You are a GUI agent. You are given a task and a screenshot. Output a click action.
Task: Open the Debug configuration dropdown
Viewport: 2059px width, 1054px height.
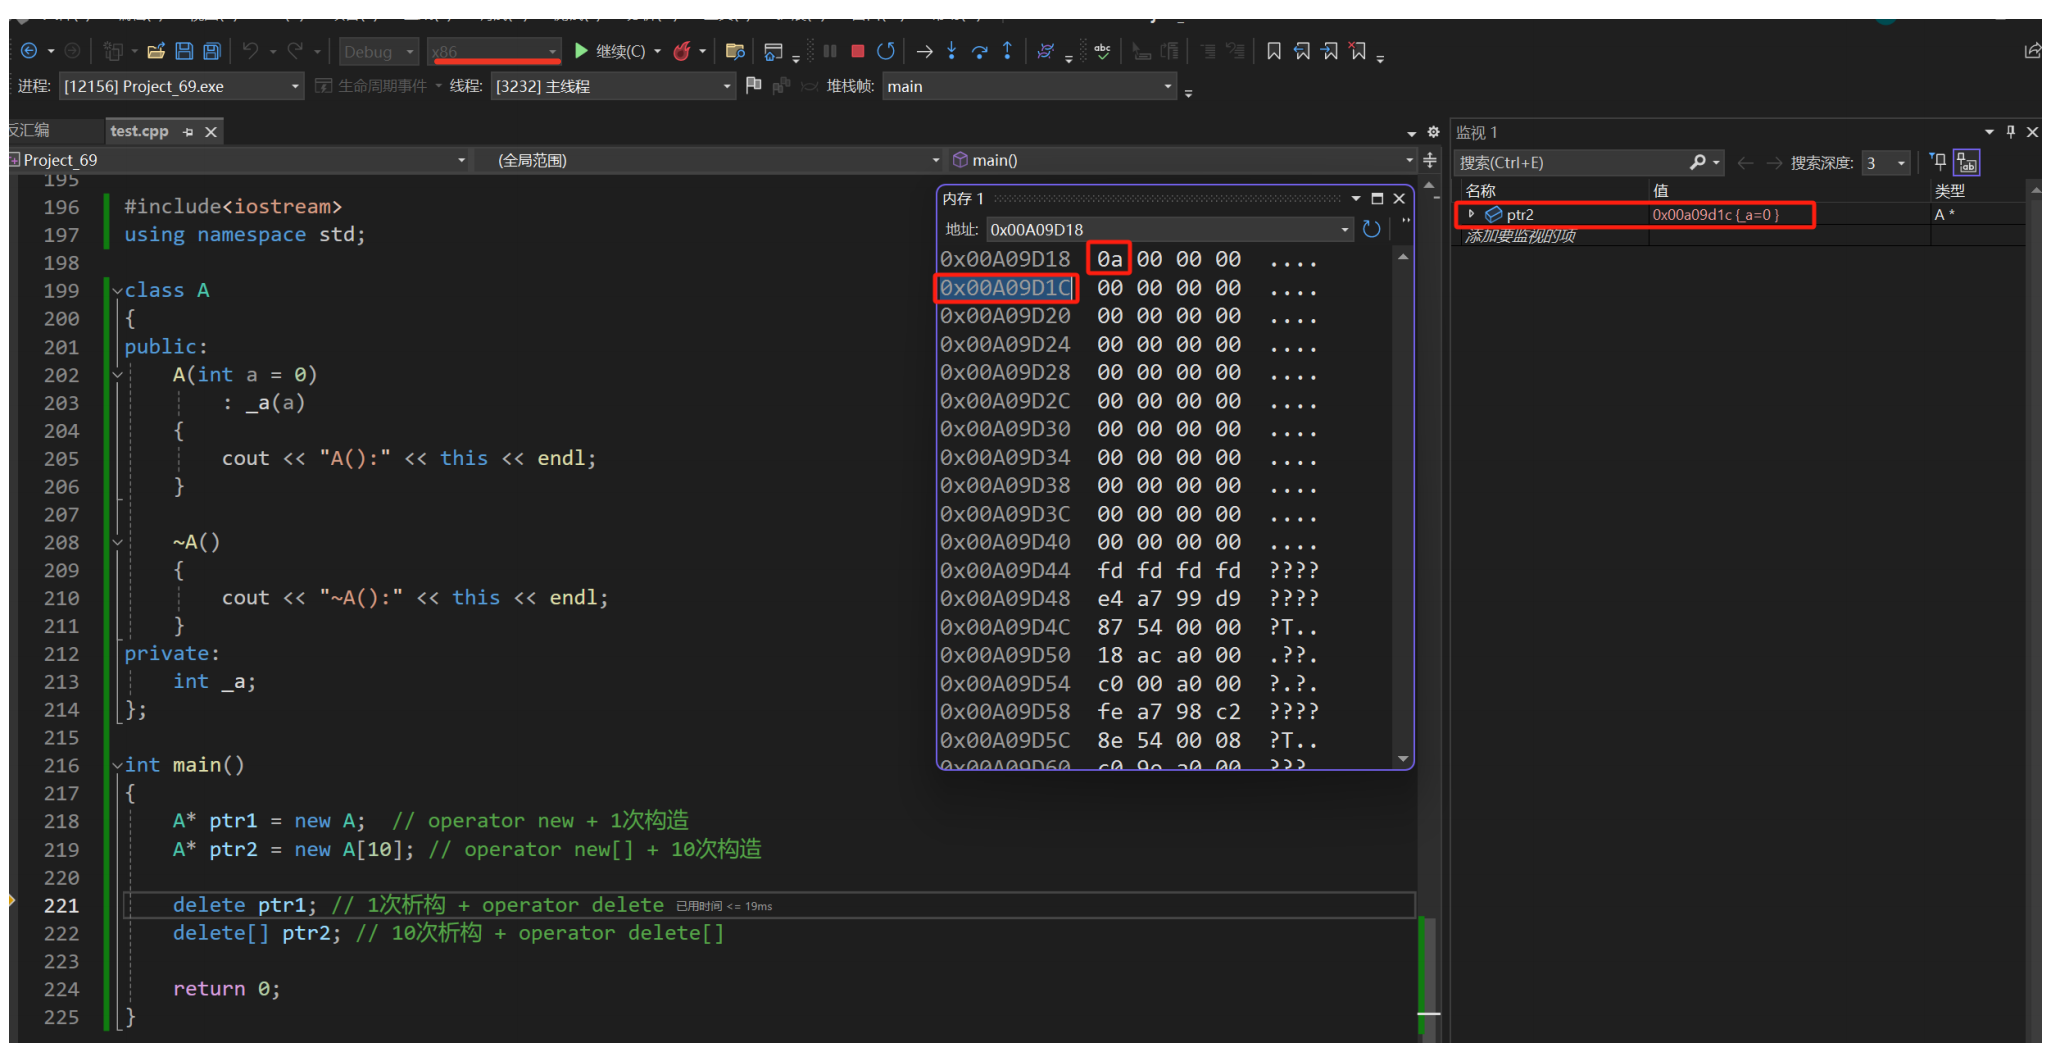coord(379,51)
